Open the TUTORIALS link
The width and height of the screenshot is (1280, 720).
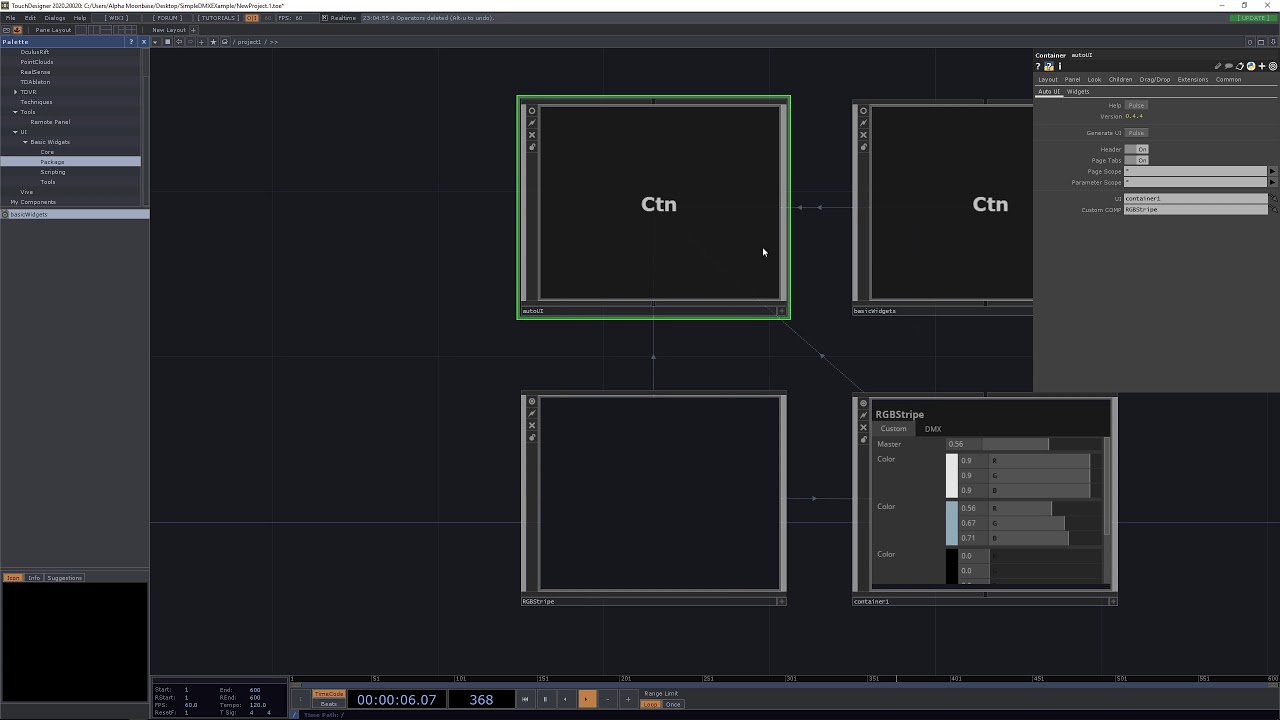tap(218, 18)
